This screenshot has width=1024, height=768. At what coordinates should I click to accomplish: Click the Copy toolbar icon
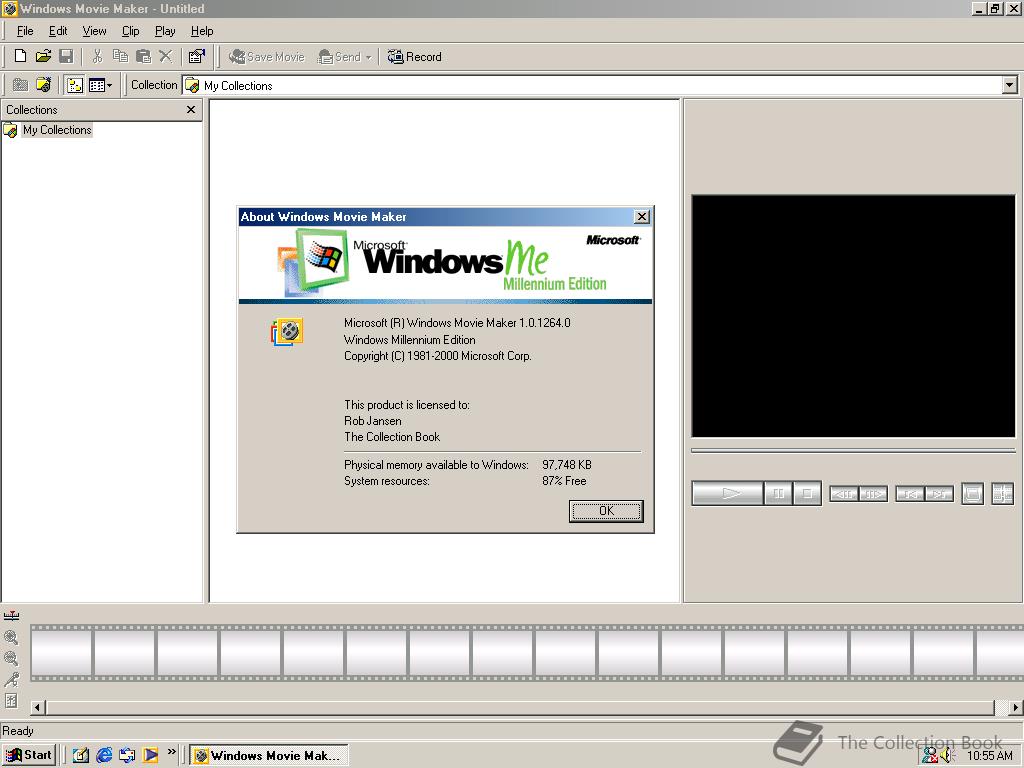click(x=120, y=56)
